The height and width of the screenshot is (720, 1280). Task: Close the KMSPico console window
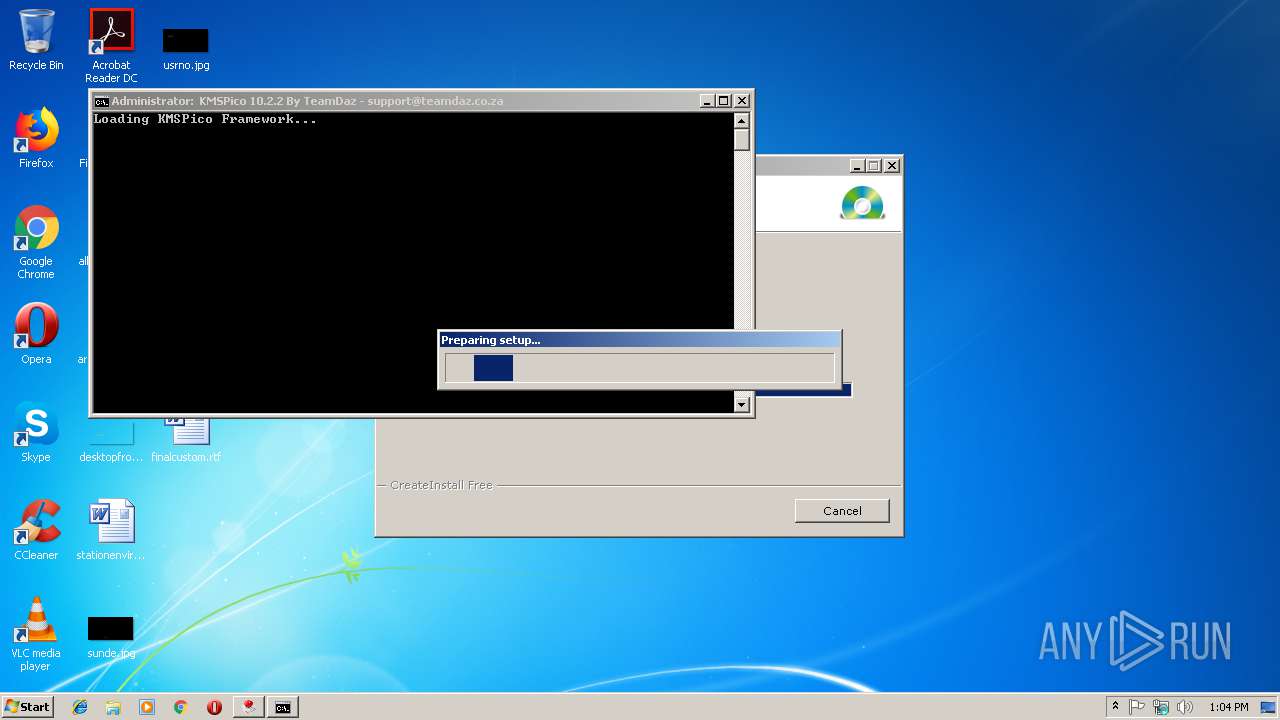coord(742,101)
